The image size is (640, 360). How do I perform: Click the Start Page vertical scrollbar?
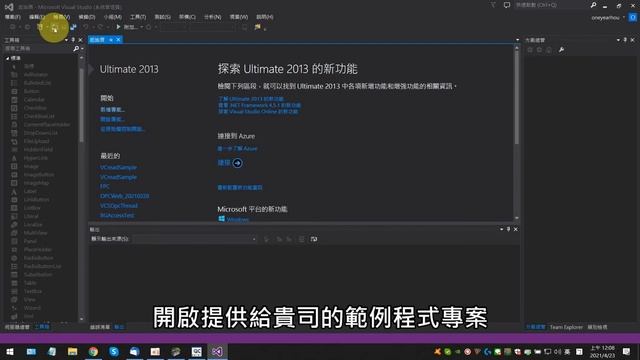click(517, 98)
